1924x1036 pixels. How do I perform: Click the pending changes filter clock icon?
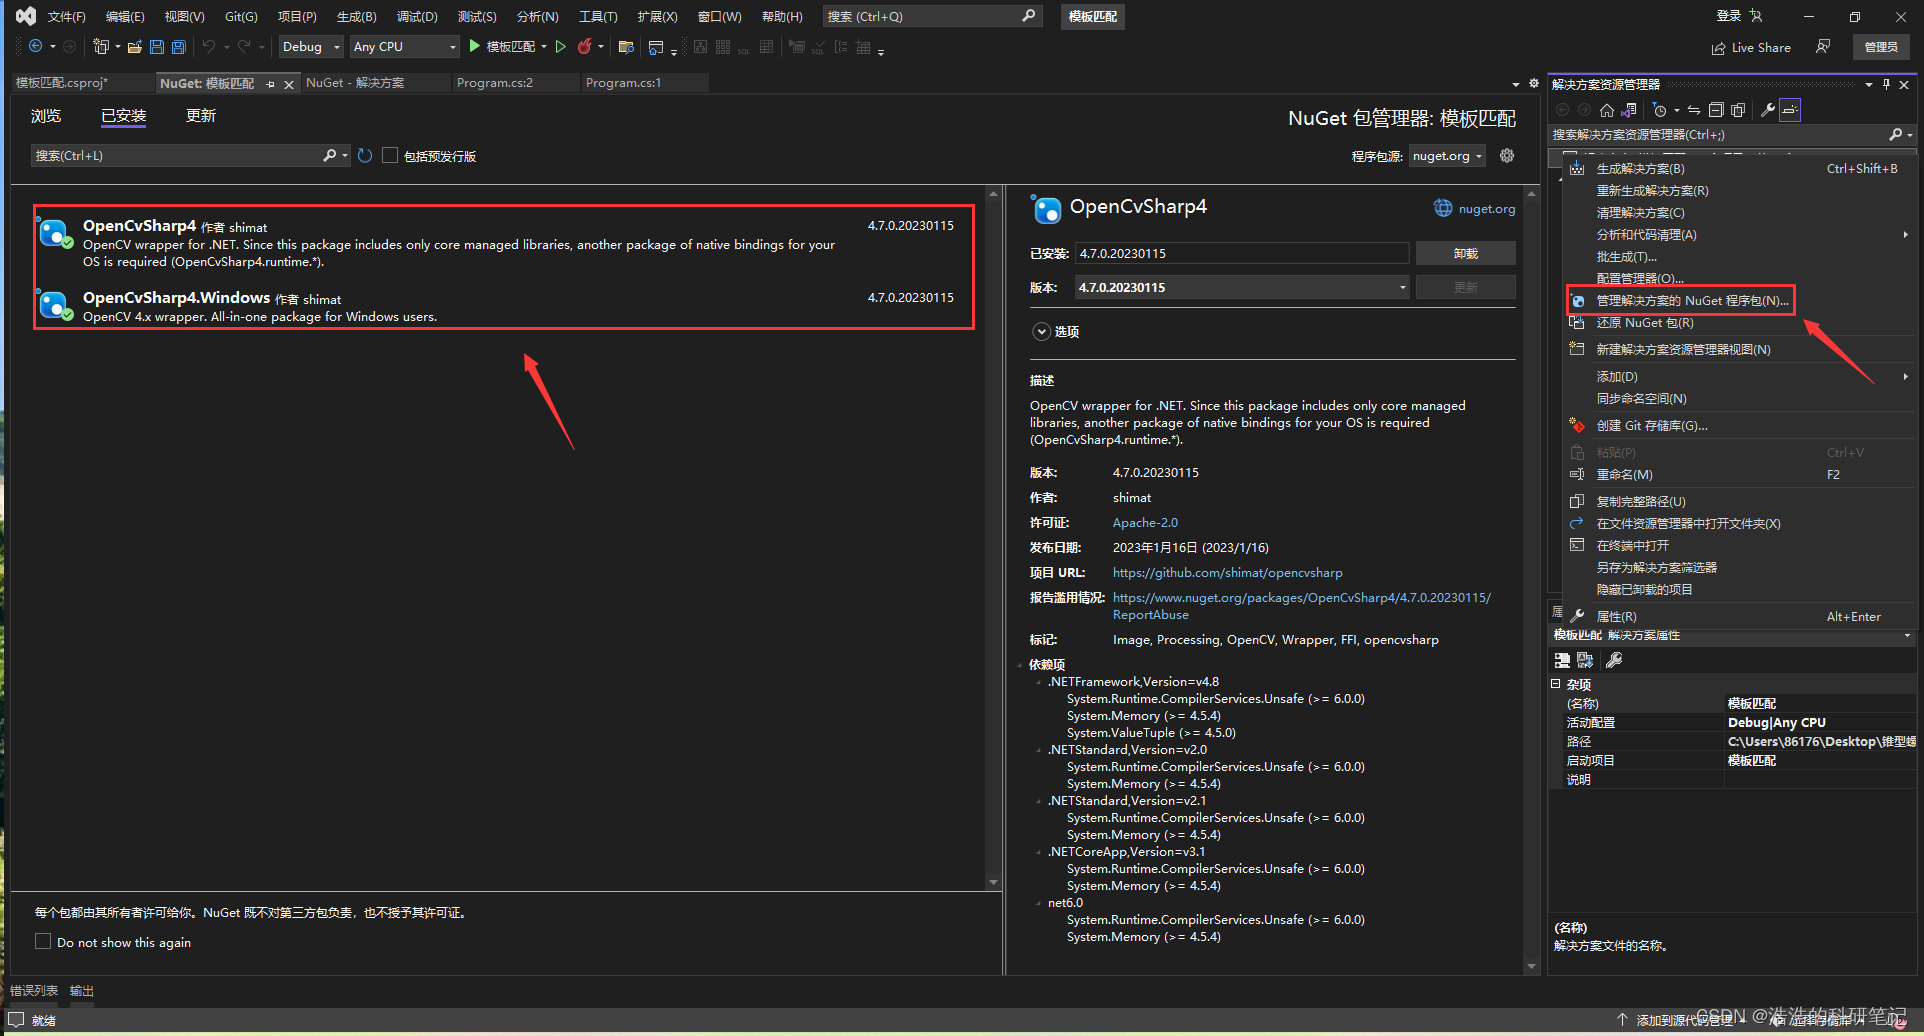[1659, 110]
